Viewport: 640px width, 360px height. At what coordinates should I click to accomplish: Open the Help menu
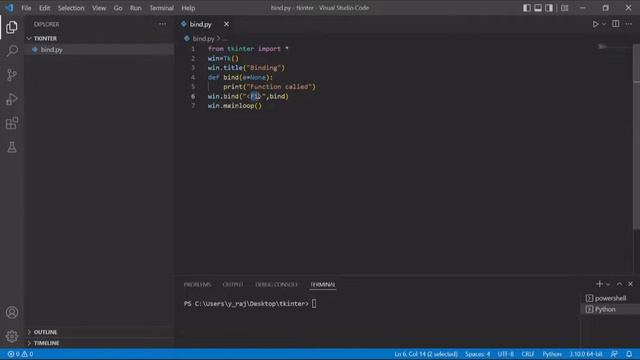coord(188,8)
